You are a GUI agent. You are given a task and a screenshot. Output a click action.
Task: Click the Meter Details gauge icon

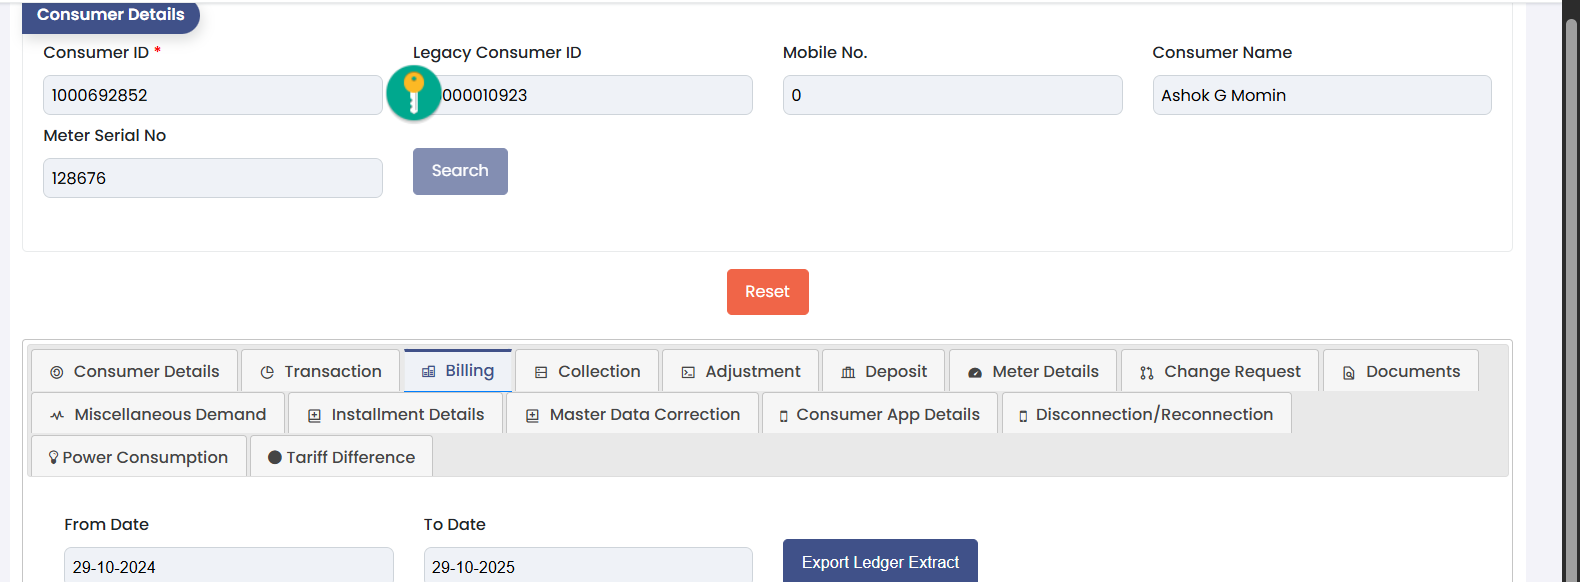(975, 372)
